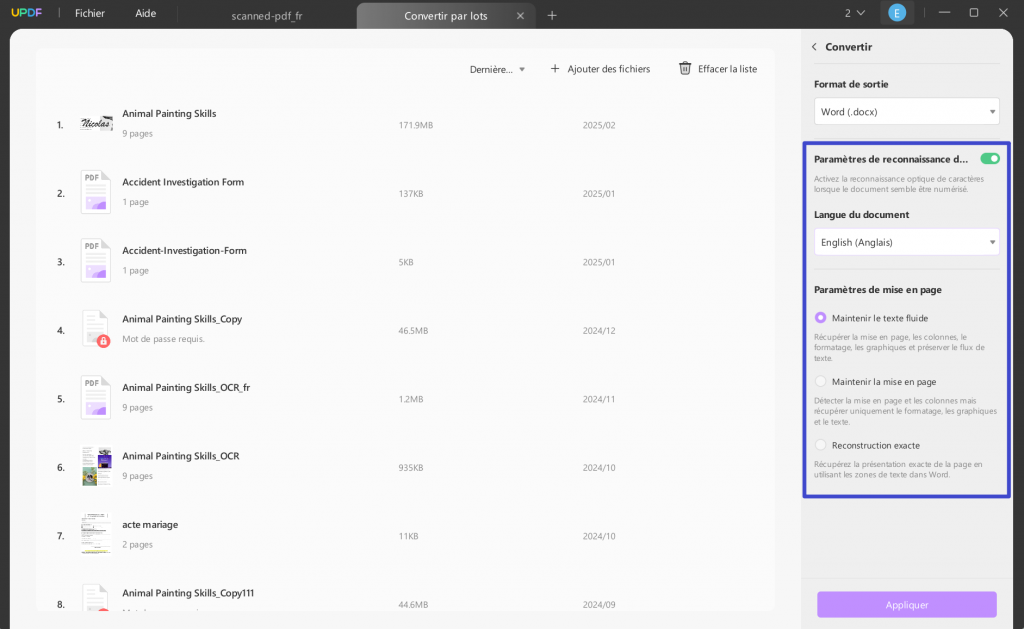This screenshot has height=629, width=1024.
Task: Click the 2025/02 date value
Action: point(599,125)
